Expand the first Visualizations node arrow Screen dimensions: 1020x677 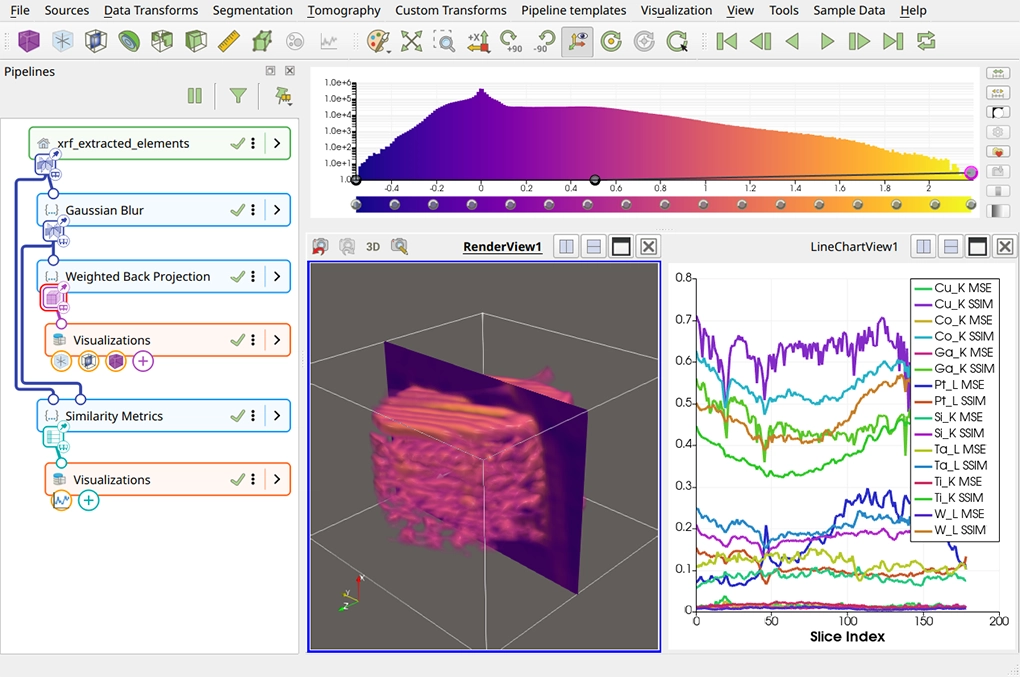point(277,340)
